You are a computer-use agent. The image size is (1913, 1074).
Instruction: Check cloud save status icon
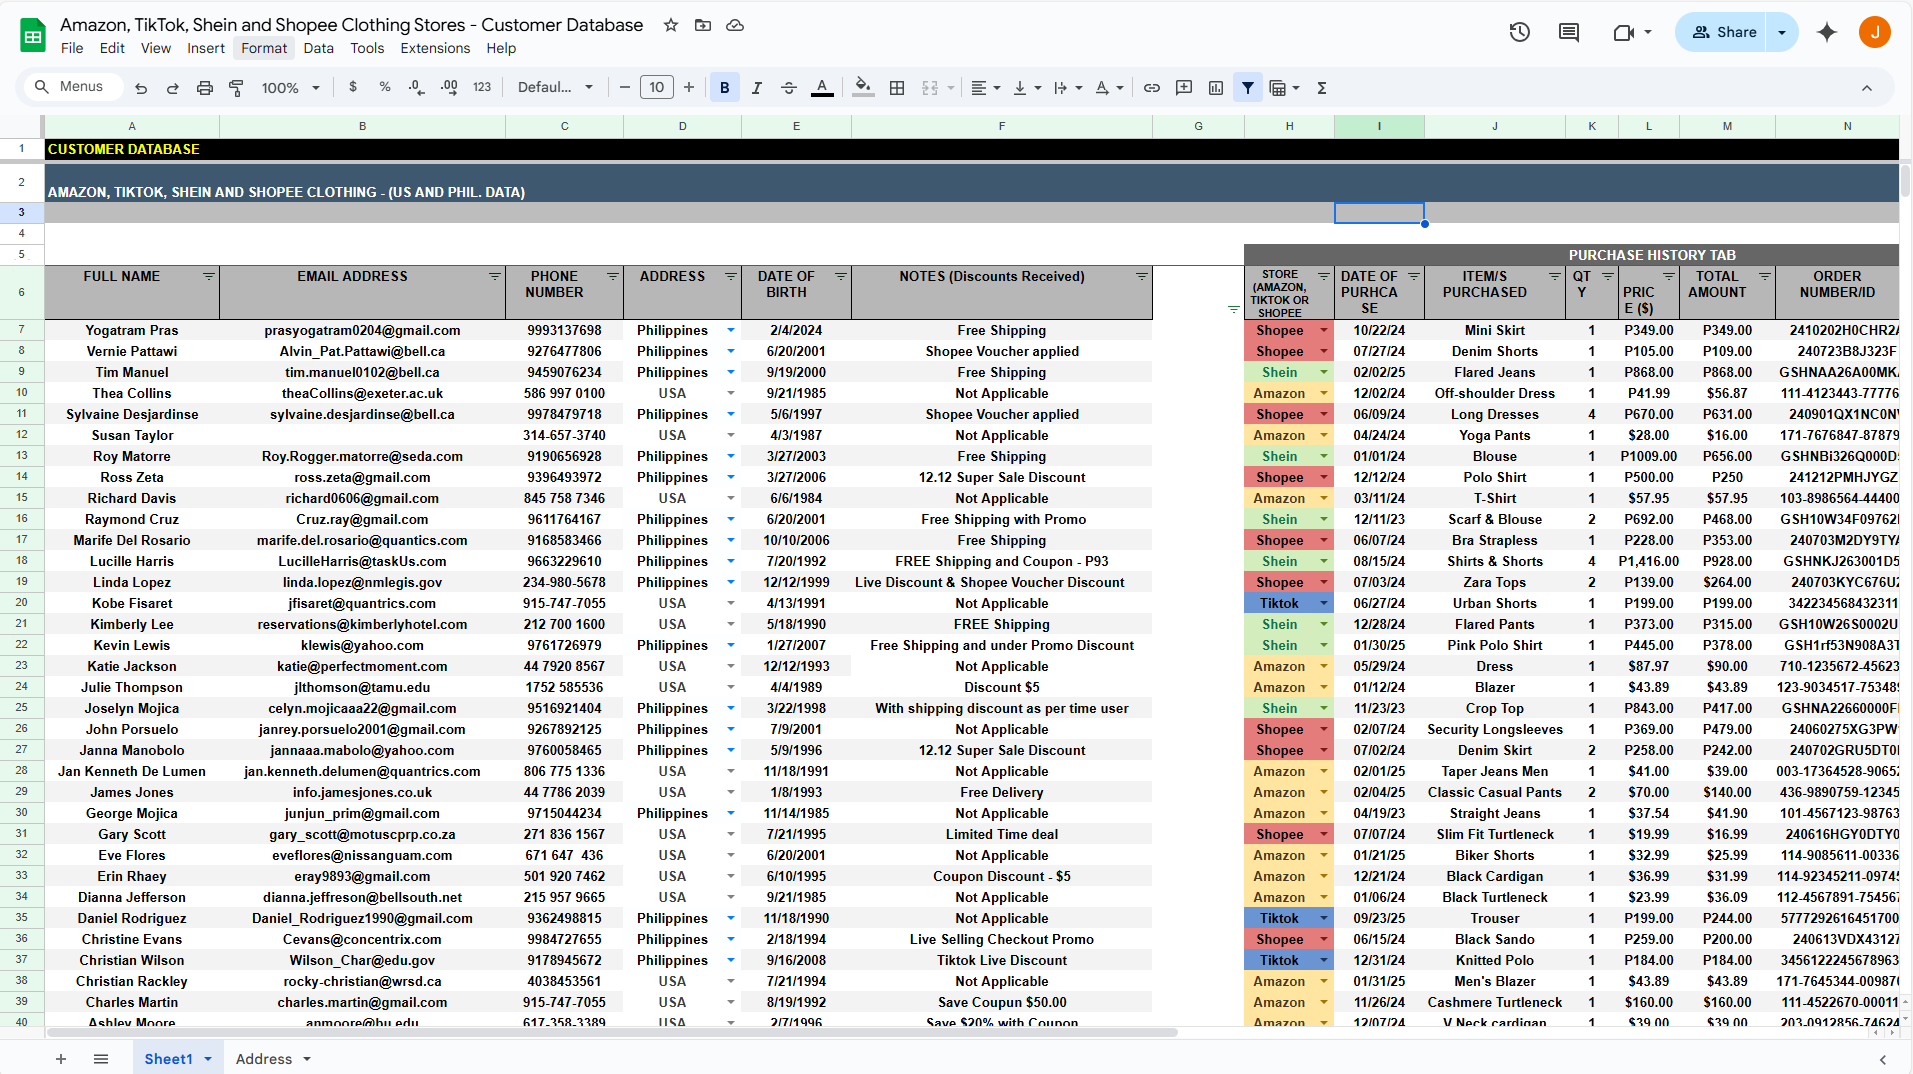(735, 25)
